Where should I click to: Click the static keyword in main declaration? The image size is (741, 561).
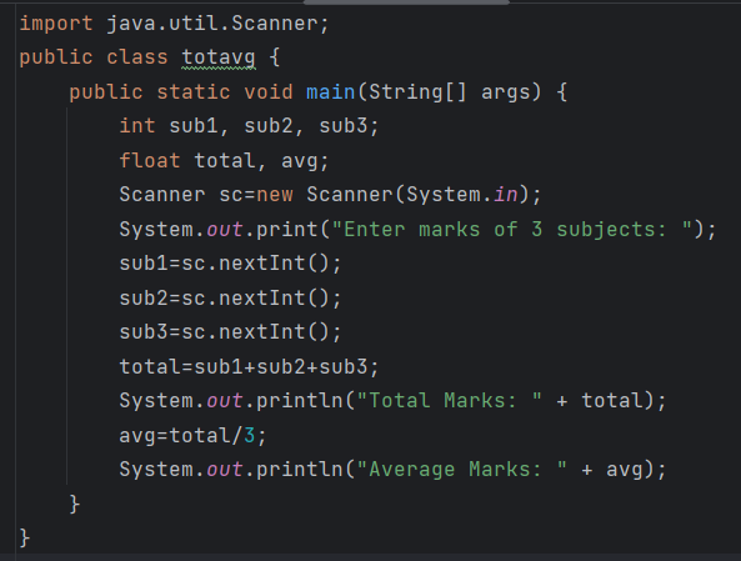[x=193, y=92]
